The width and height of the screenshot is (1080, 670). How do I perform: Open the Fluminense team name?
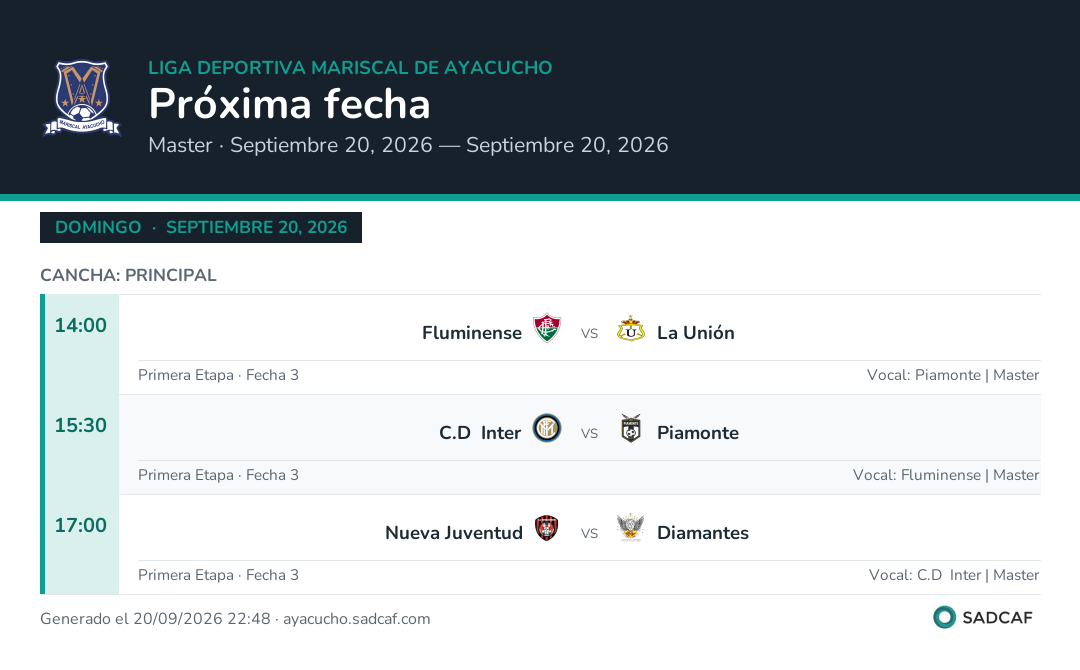[x=472, y=333]
